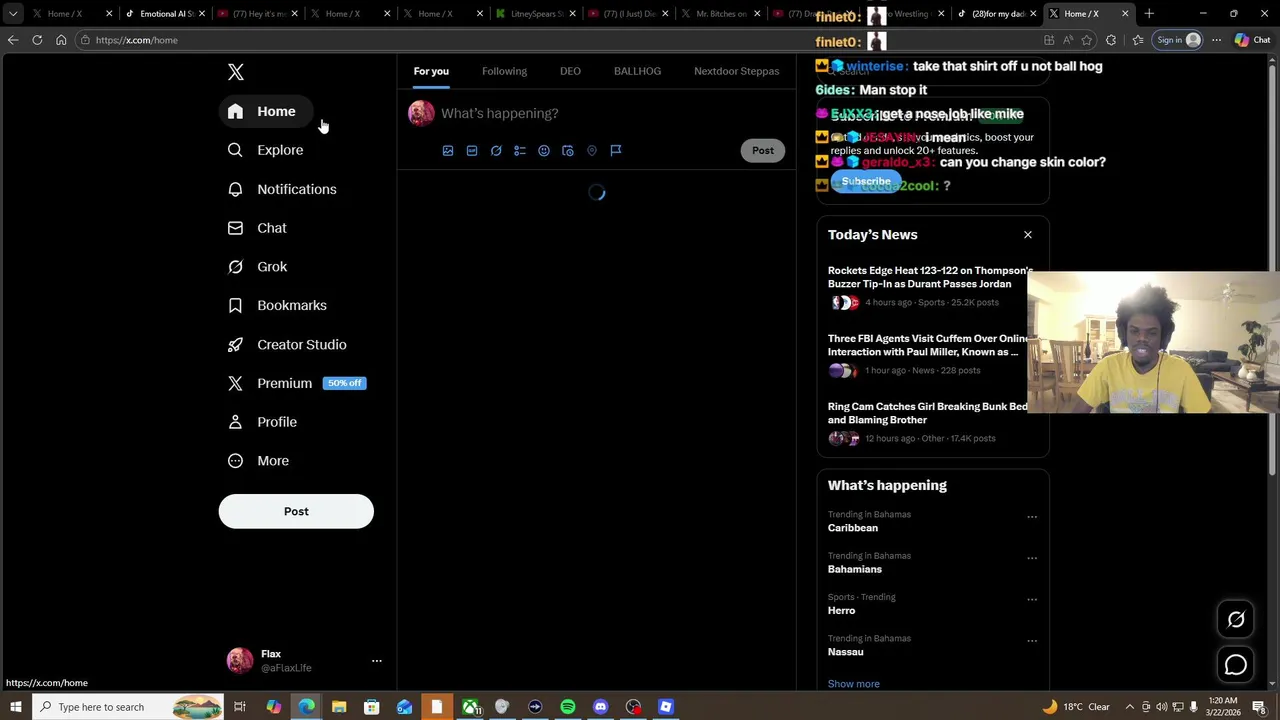This screenshot has height=720, width=1280.
Task: Open the emoji picker in composer
Action: point(544,150)
